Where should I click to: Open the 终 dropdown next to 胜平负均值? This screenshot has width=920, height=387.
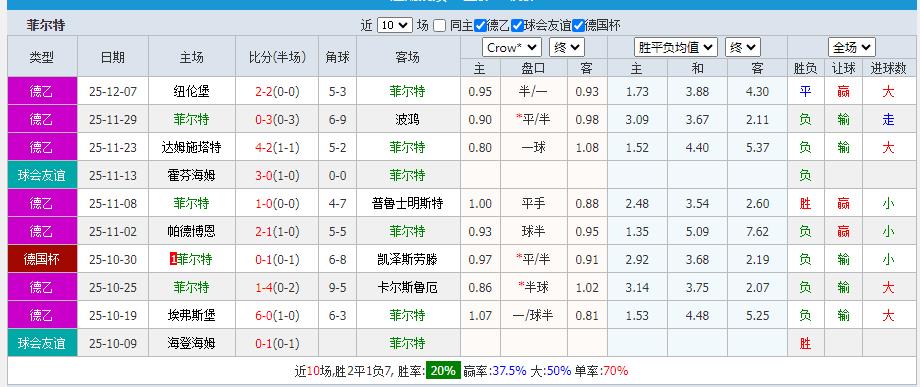click(x=743, y=47)
